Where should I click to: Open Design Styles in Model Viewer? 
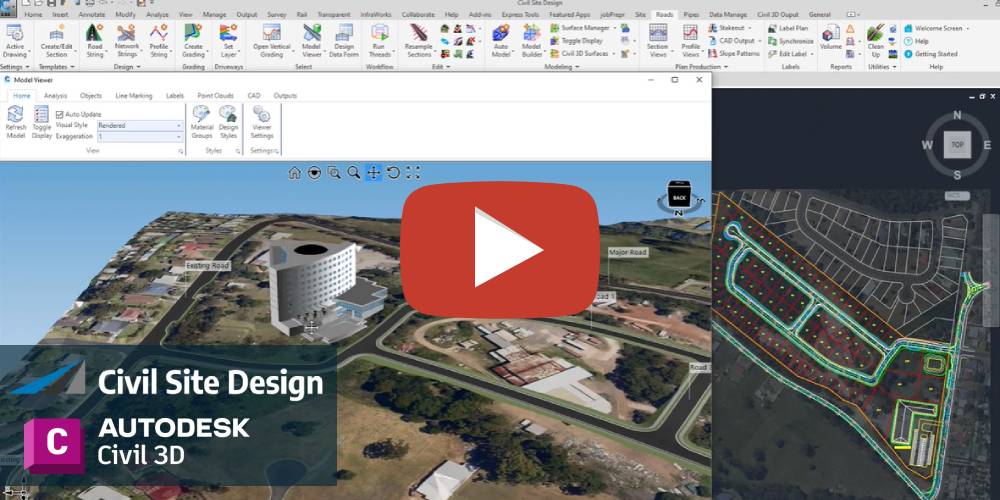[x=228, y=122]
